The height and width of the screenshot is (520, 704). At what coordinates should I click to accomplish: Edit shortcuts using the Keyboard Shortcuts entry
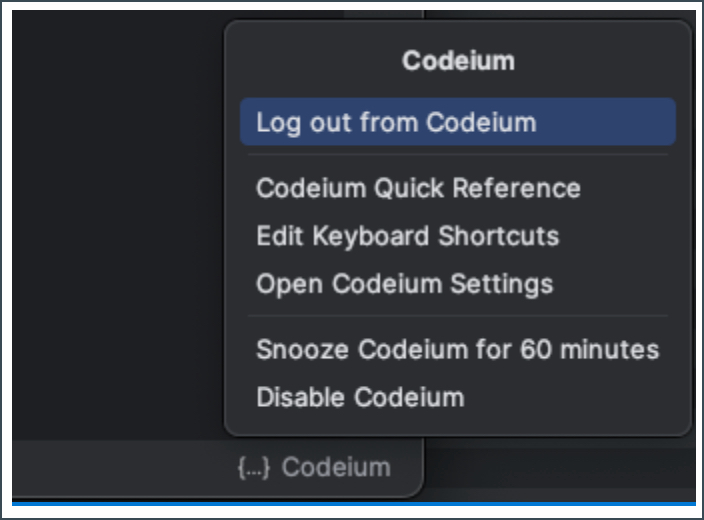tap(407, 236)
